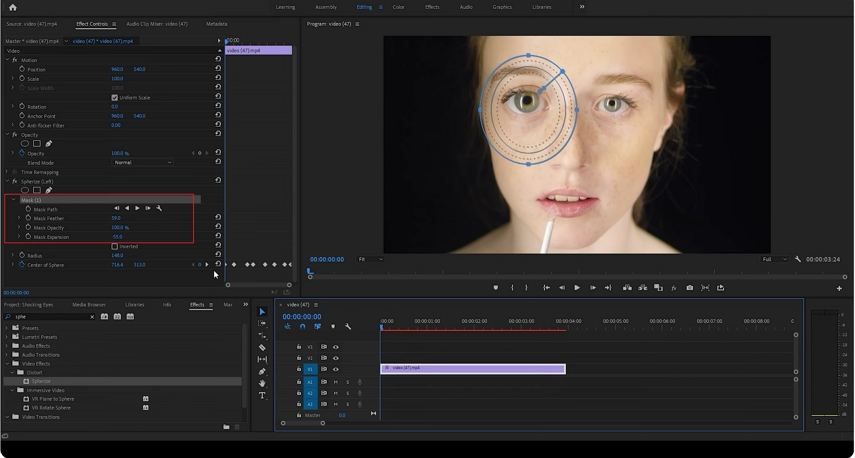This screenshot has width=855, height=458.
Task: Click the Effect Controls zoom scrollbar
Action: [258, 285]
